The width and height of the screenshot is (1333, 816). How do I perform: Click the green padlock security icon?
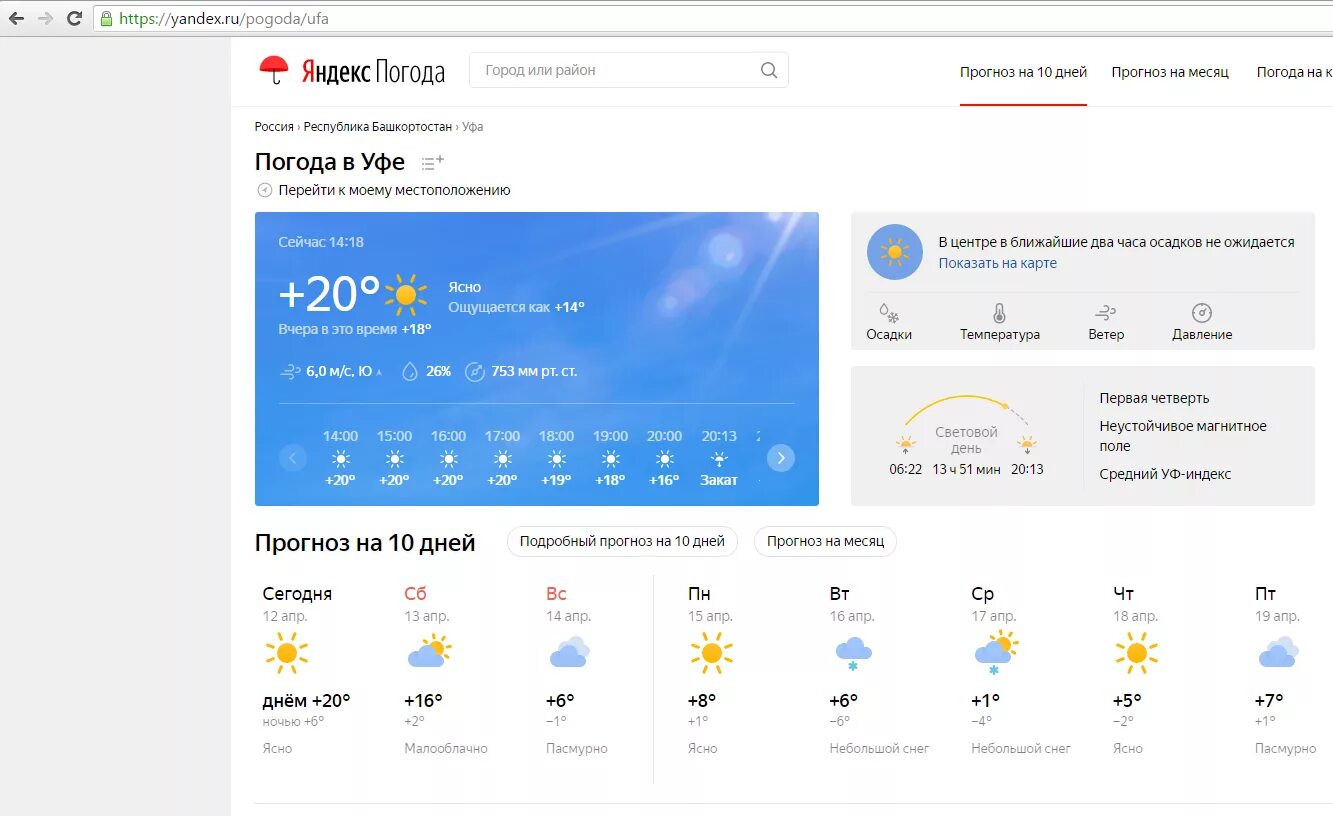tap(105, 18)
